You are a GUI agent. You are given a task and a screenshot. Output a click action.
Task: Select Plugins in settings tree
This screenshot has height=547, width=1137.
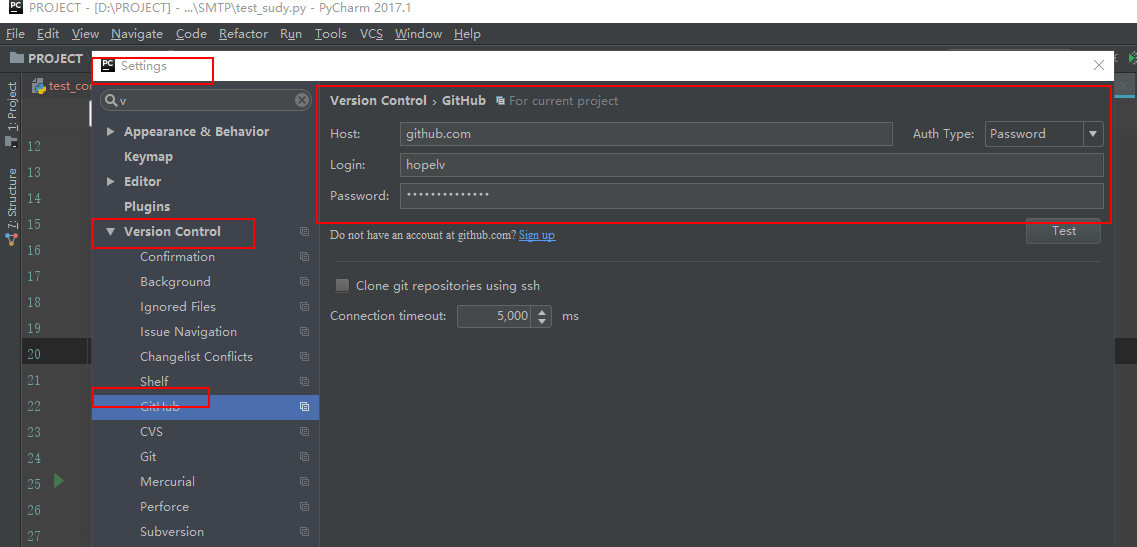[146, 207]
